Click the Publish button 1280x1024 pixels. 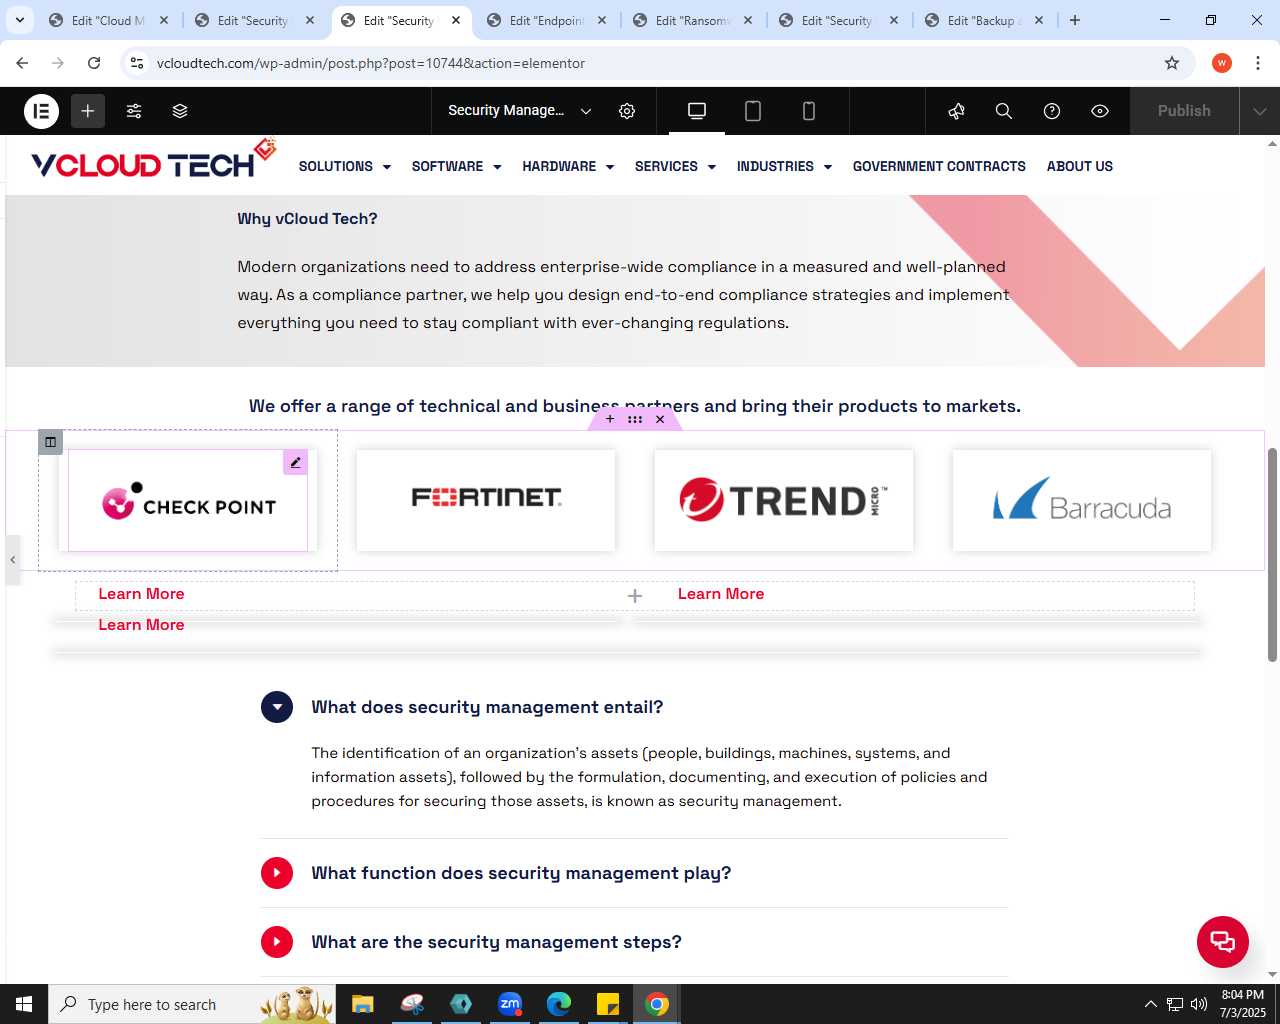1184,111
